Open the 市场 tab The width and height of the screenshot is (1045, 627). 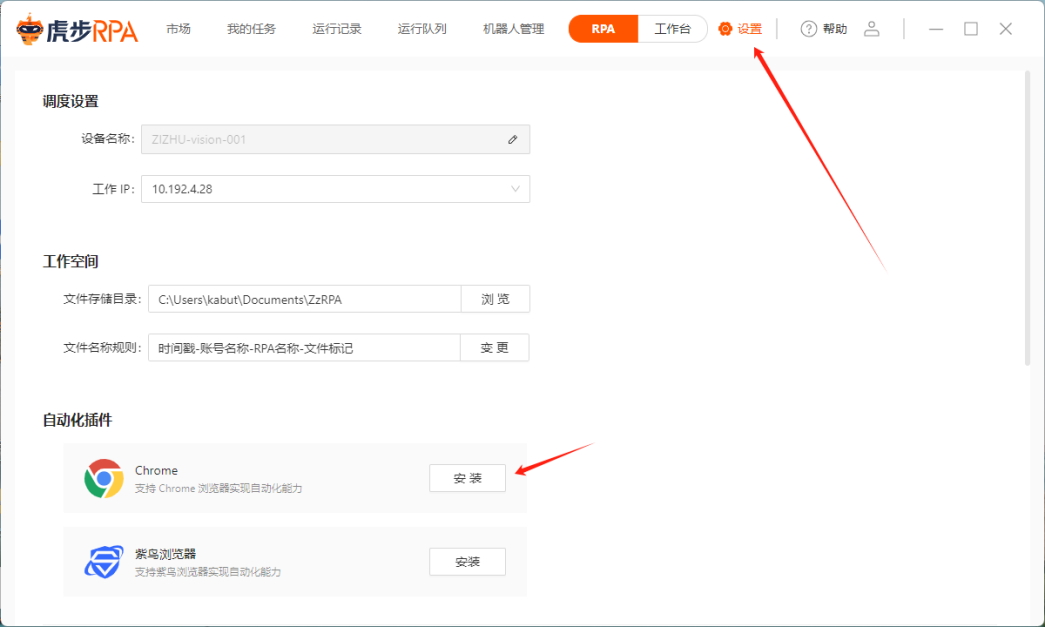click(x=178, y=29)
